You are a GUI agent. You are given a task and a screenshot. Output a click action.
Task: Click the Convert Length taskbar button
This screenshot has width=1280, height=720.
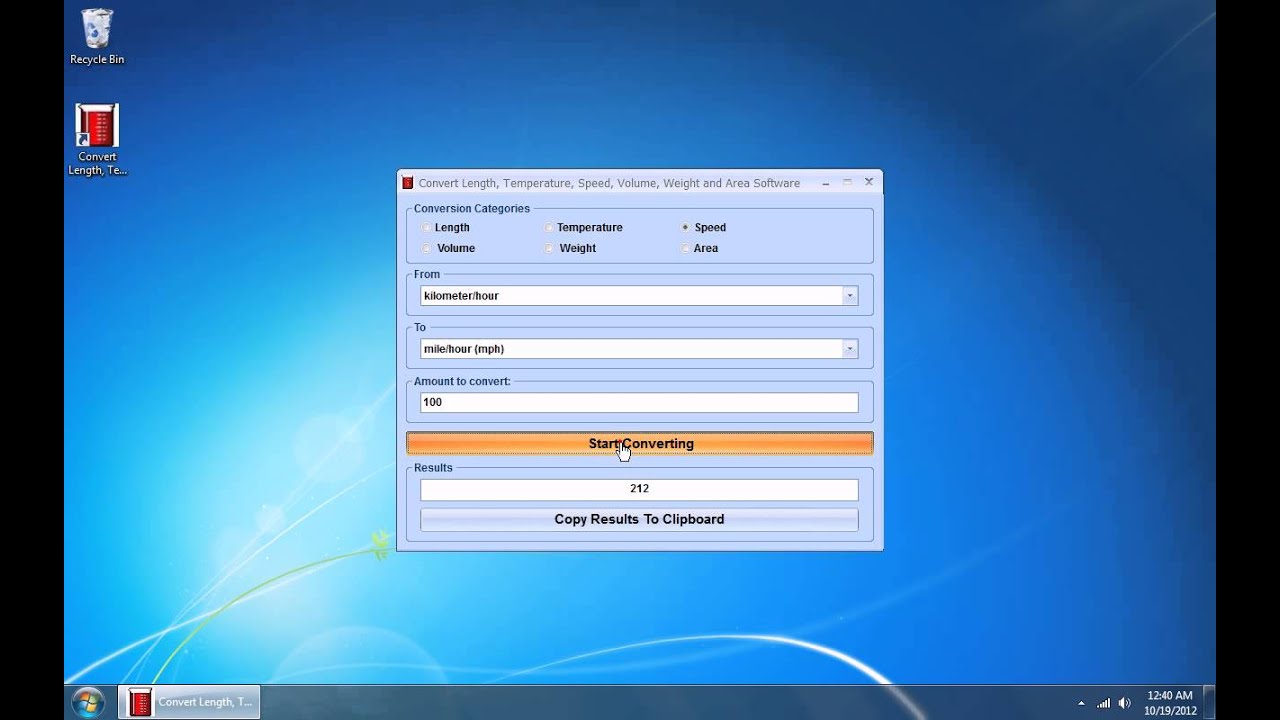click(189, 702)
